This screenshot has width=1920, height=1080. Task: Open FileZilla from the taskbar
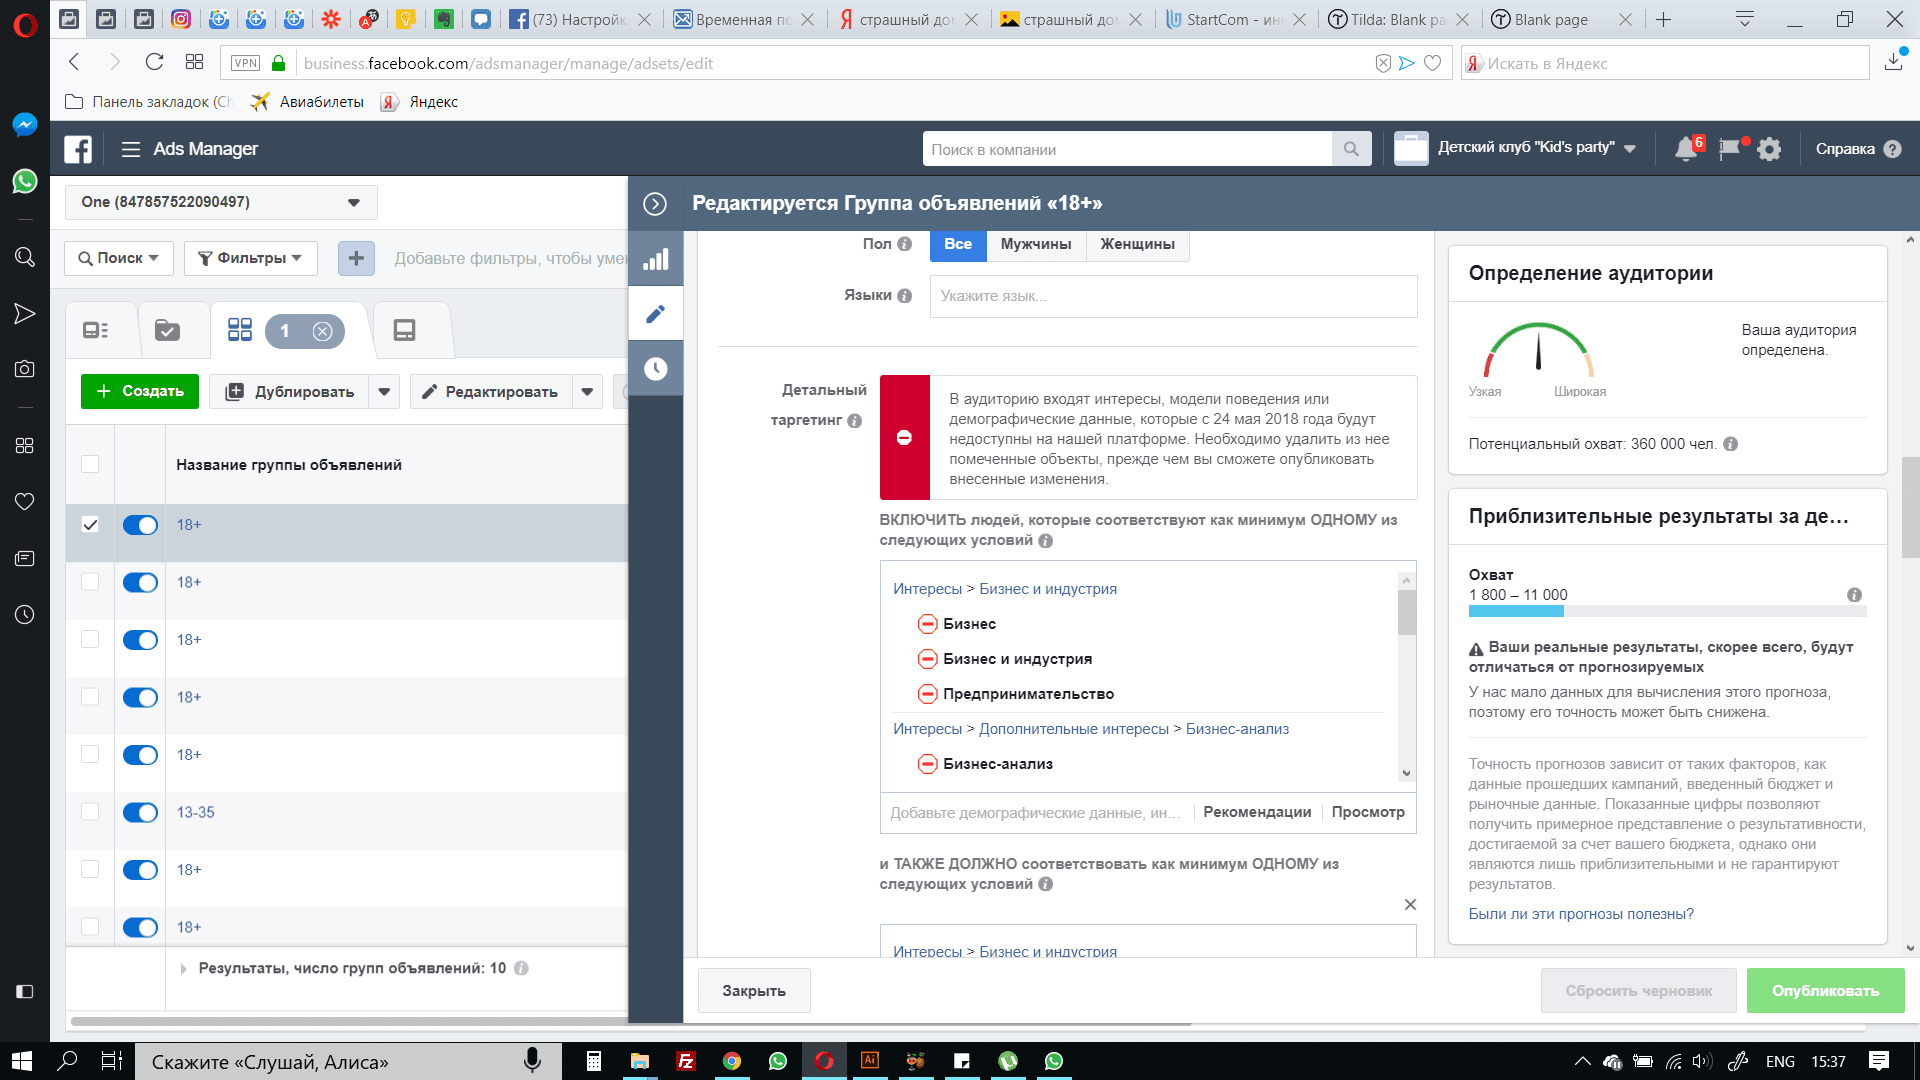pos(686,1061)
